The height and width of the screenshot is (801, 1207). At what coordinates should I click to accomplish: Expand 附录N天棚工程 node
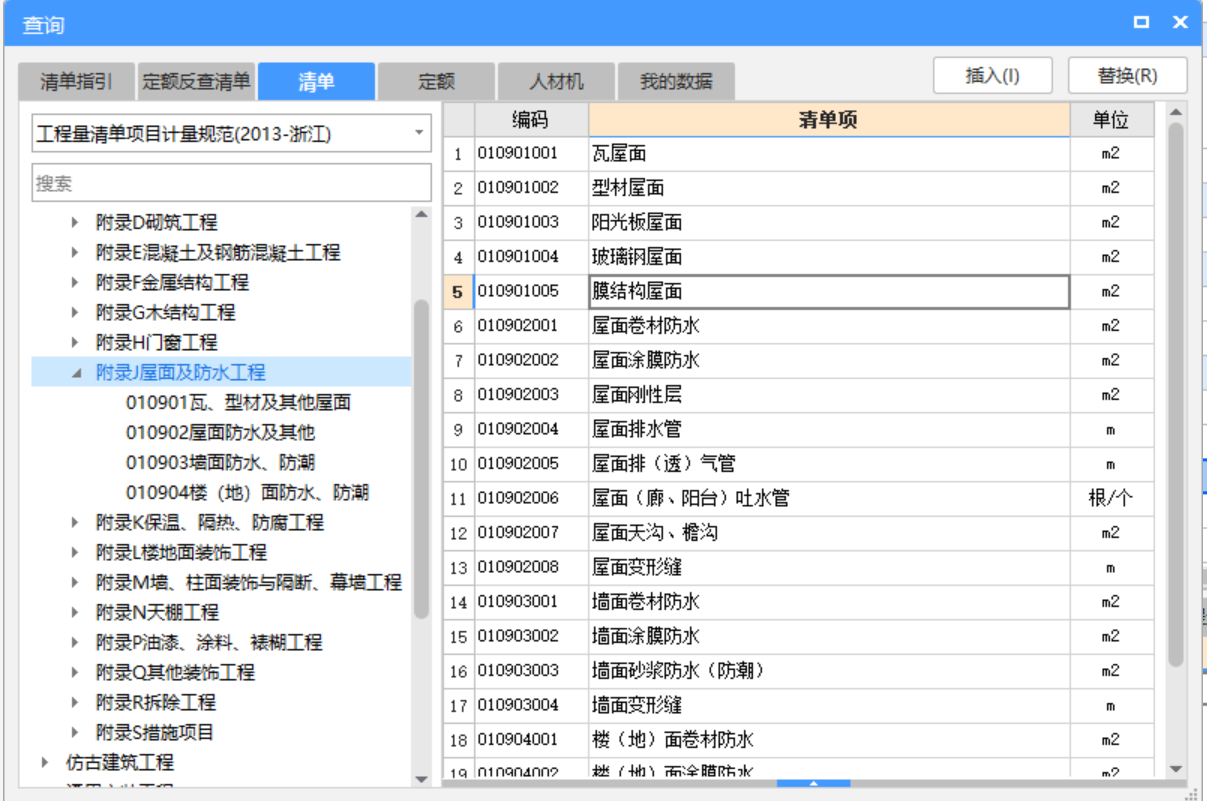(75, 612)
